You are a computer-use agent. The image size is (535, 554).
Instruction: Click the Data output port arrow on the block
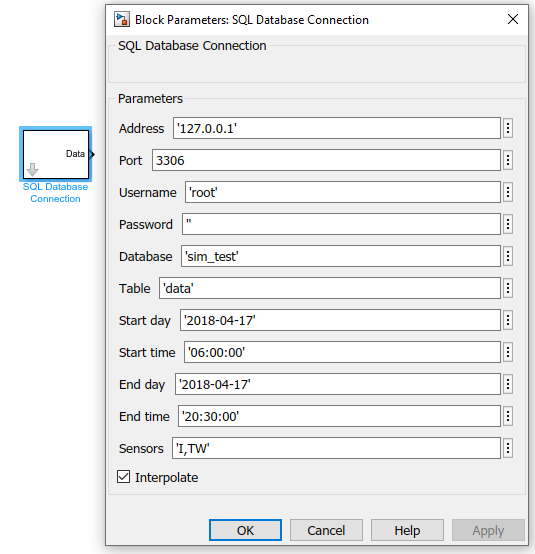tap(92, 154)
